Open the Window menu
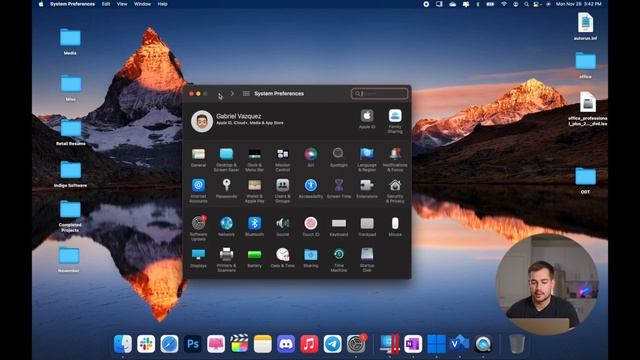This screenshot has height=360, width=640. (142, 4)
